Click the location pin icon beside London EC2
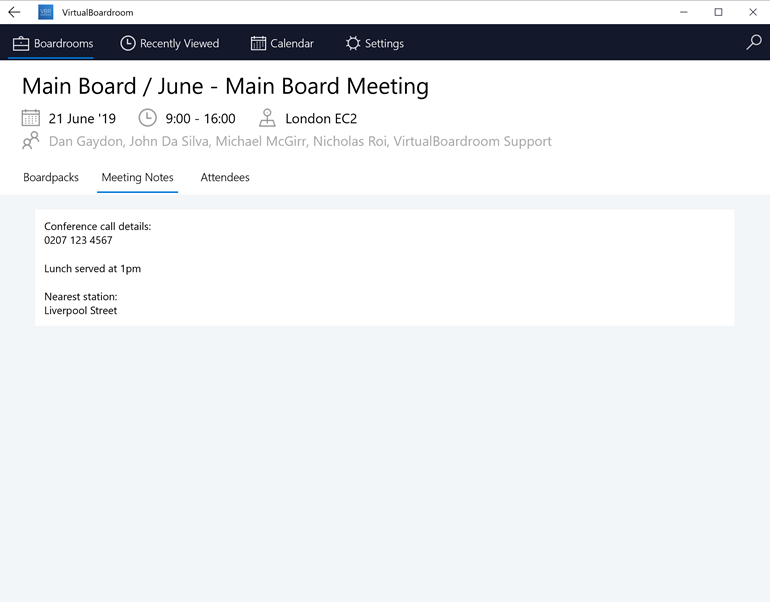The width and height of the screenshot is (770, 602). (267, 118)
